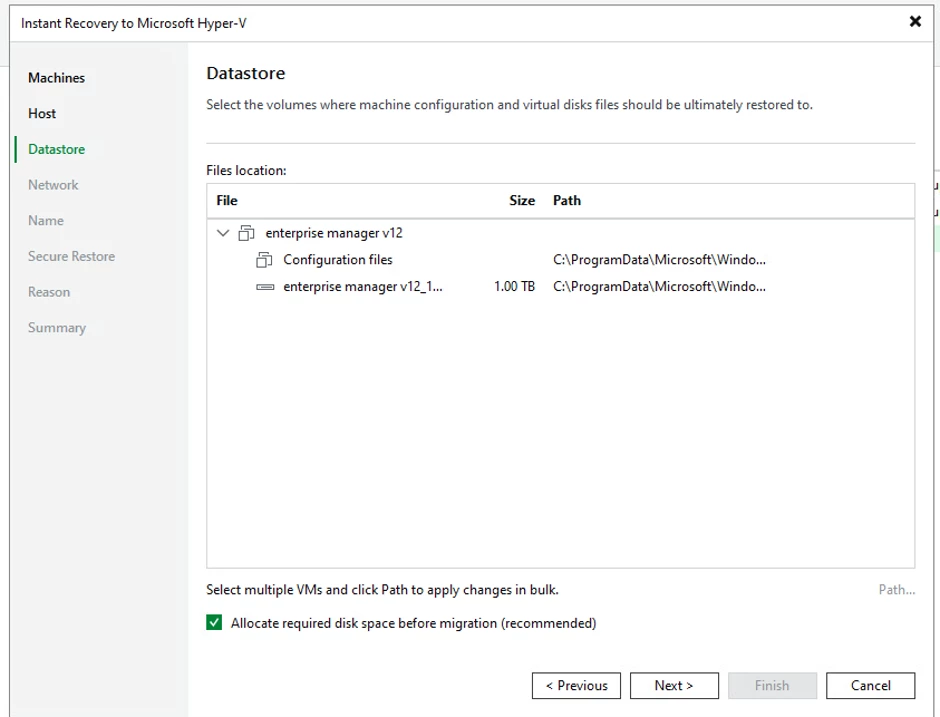Open the Reason step
Image resolution: width=940 pixels, height=717 pixels.
click(49, 292)
